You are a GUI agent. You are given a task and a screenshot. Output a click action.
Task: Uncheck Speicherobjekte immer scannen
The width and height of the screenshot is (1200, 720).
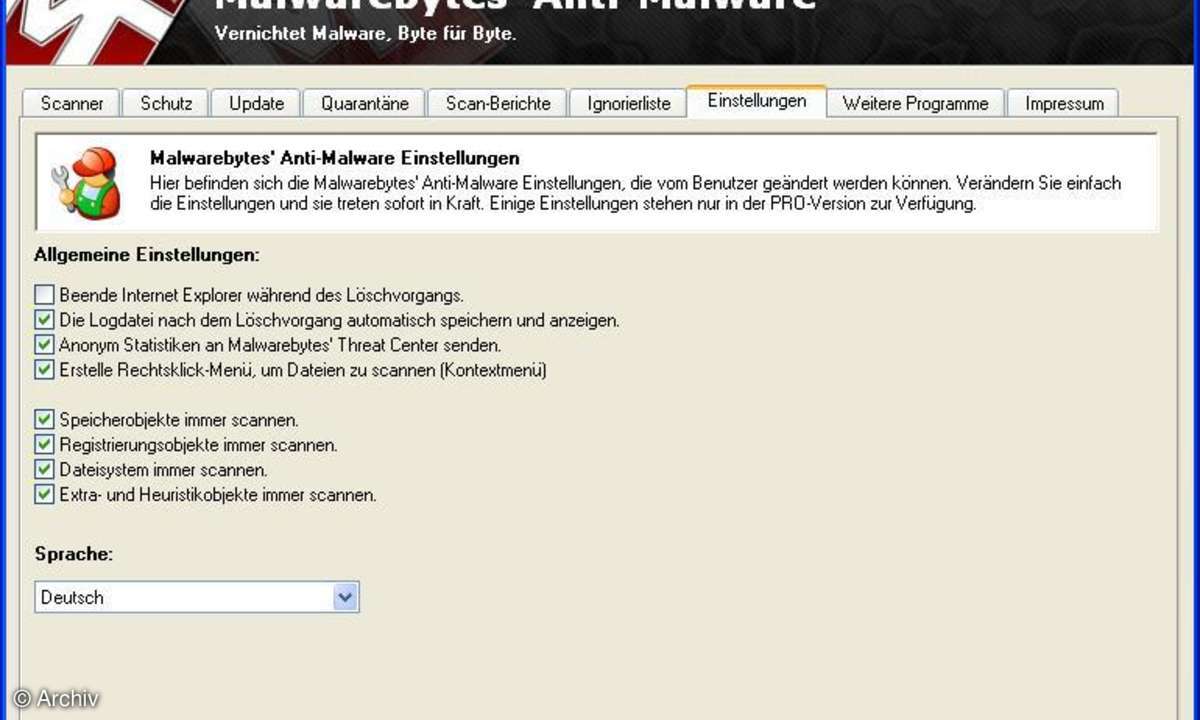point(44,419)
